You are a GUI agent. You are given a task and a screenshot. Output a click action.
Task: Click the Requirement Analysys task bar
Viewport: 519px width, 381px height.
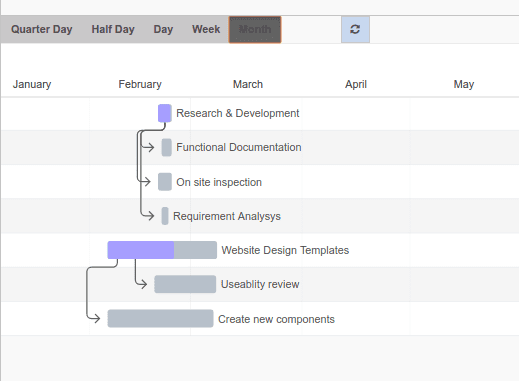[165, 216]
